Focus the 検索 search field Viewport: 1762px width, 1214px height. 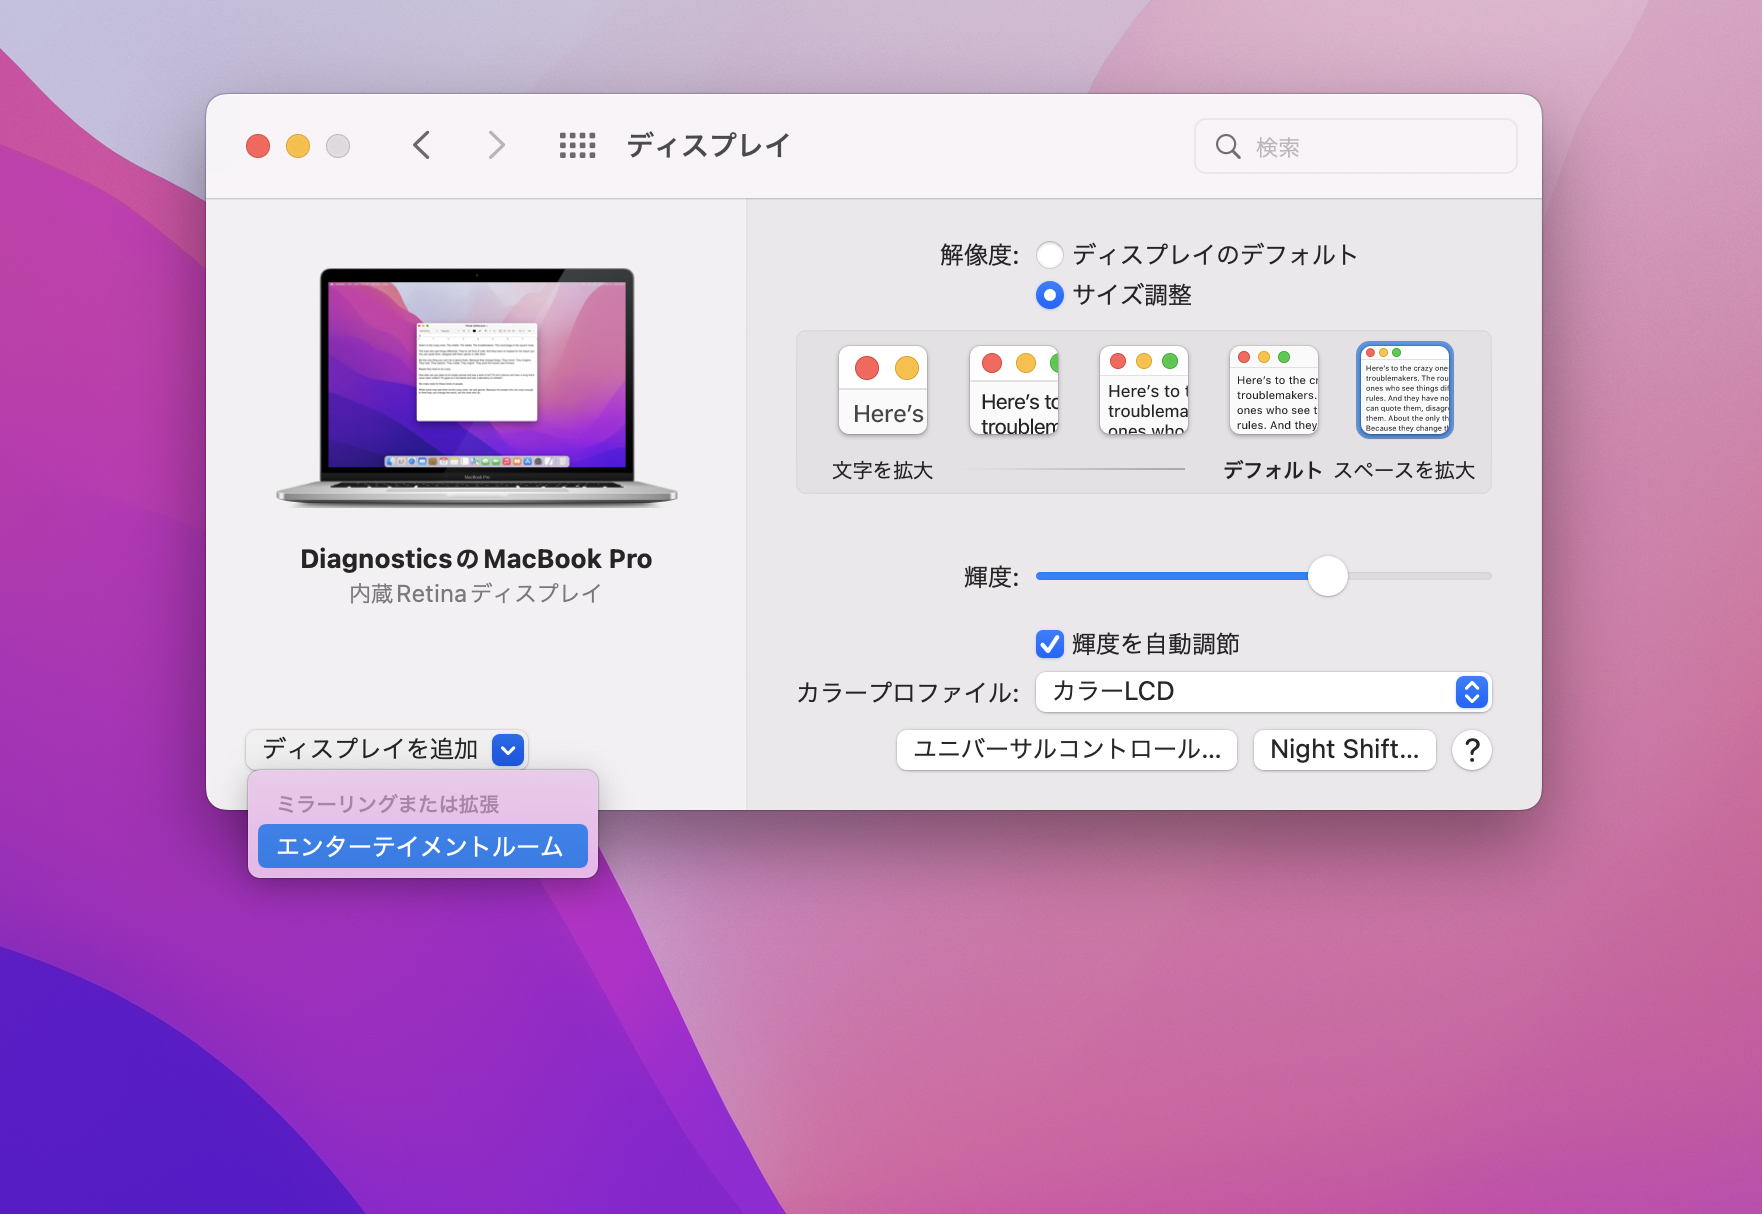(1356, 147)
